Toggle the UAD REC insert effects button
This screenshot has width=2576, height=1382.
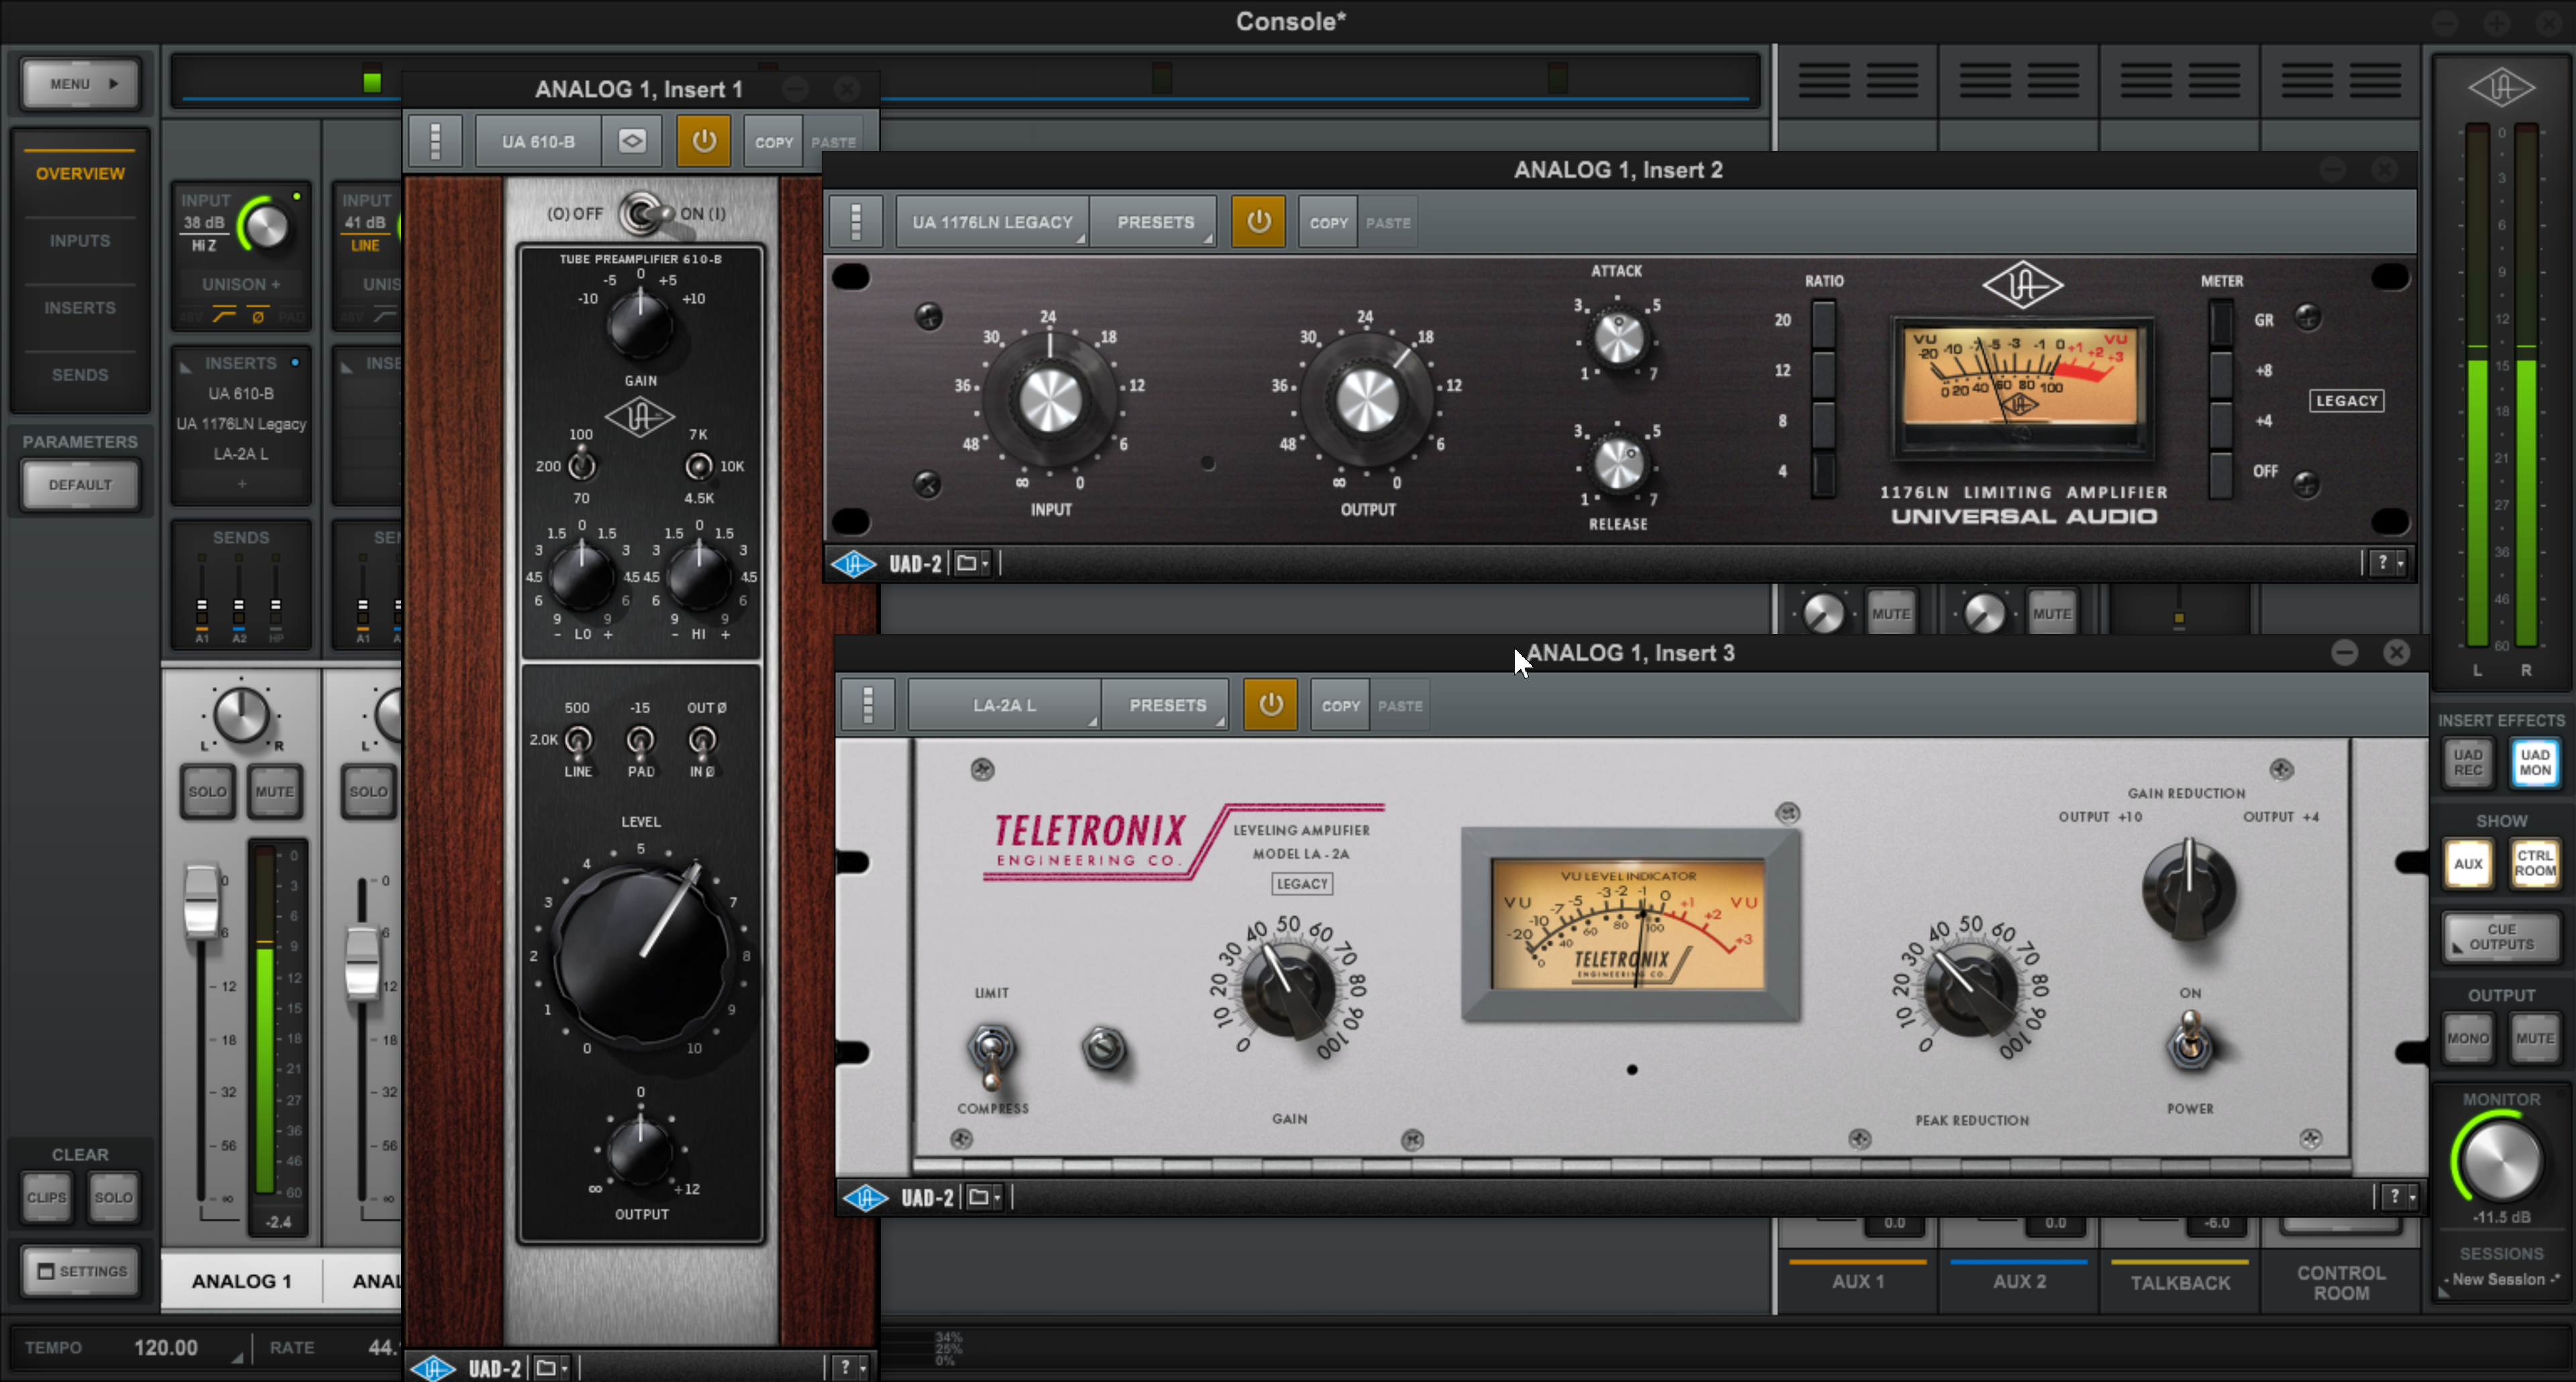pyautogui.click(x=2467, y=762)
